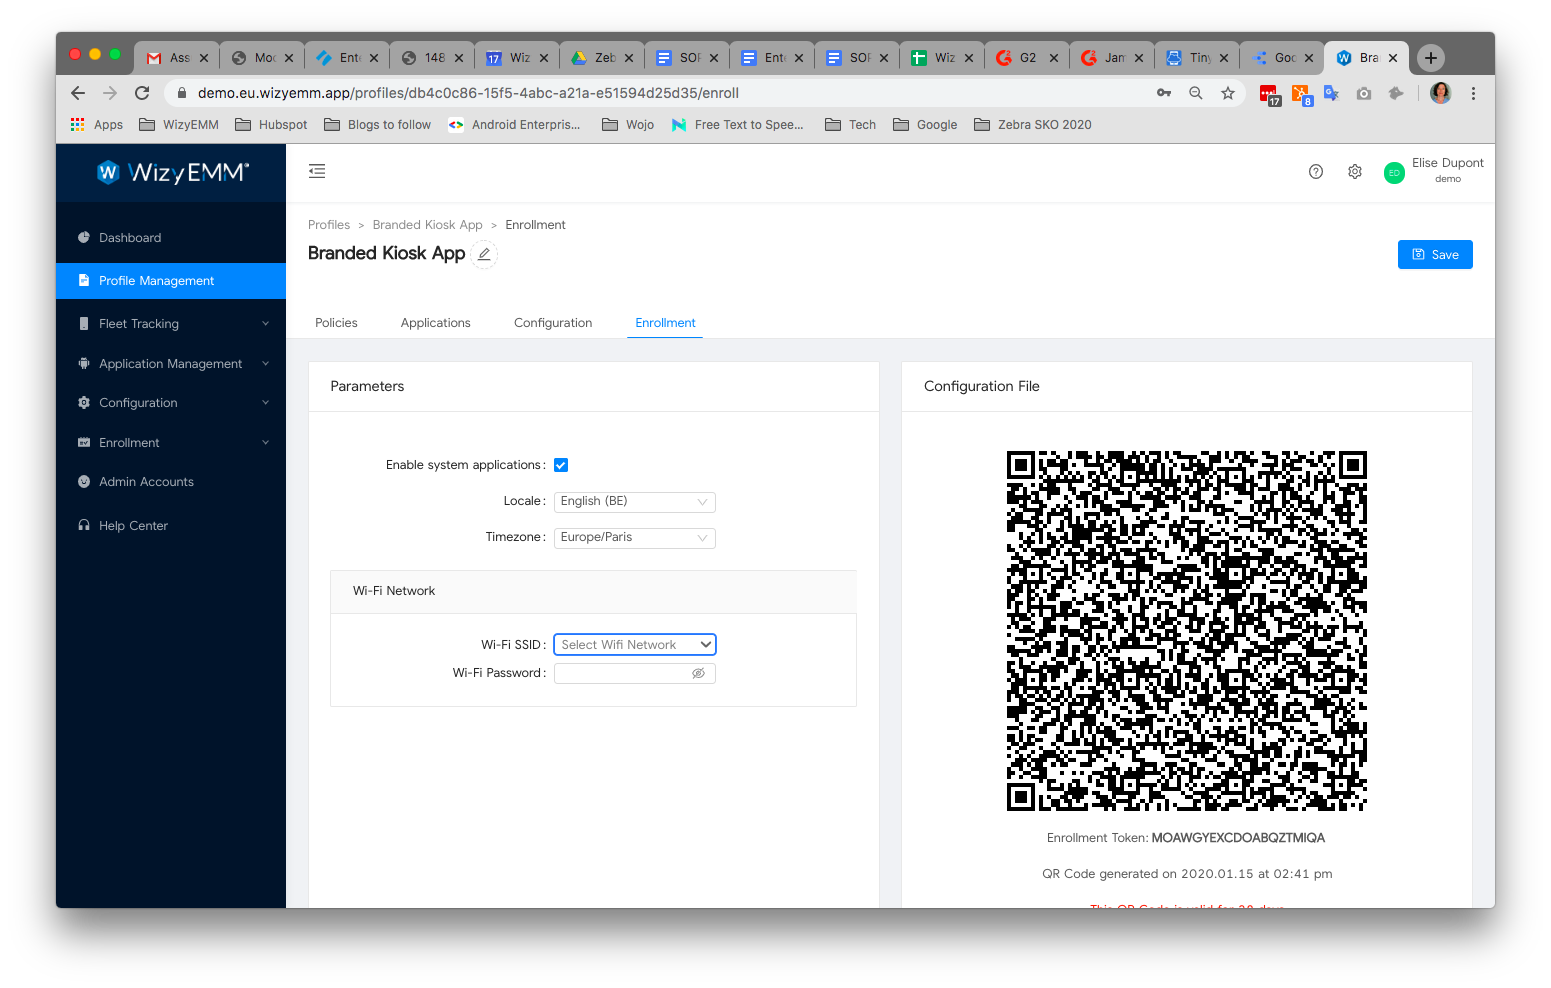Image resolution: width=1551 pixels, height=988 pixels.
Task: Open the Chrome profile avatar
Action: tap(1441, 93)
